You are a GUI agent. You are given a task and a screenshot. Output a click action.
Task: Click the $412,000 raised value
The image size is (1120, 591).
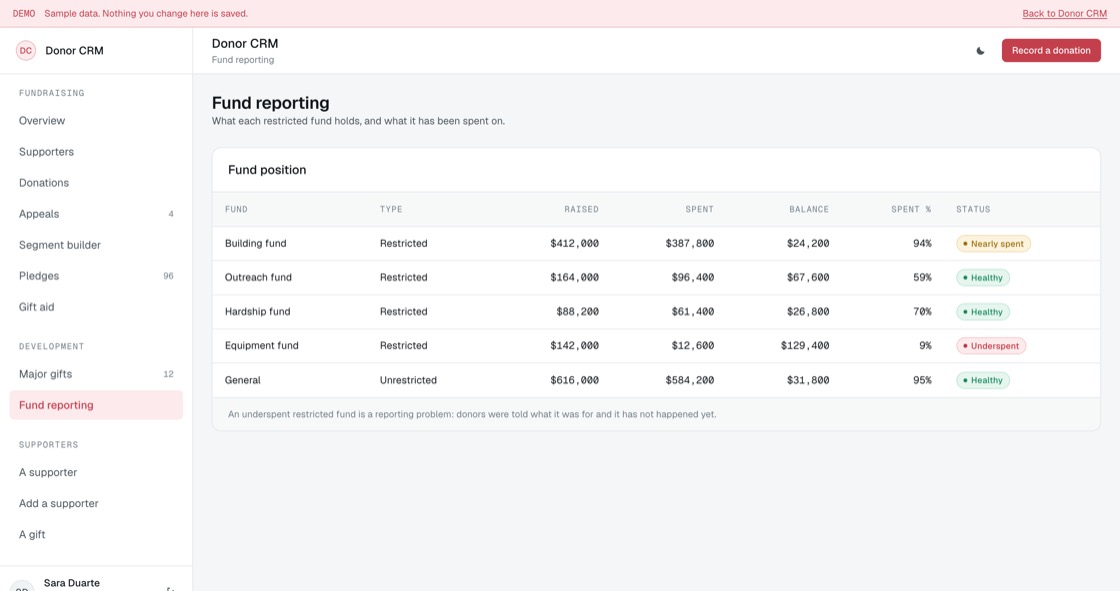click(574, 244)
